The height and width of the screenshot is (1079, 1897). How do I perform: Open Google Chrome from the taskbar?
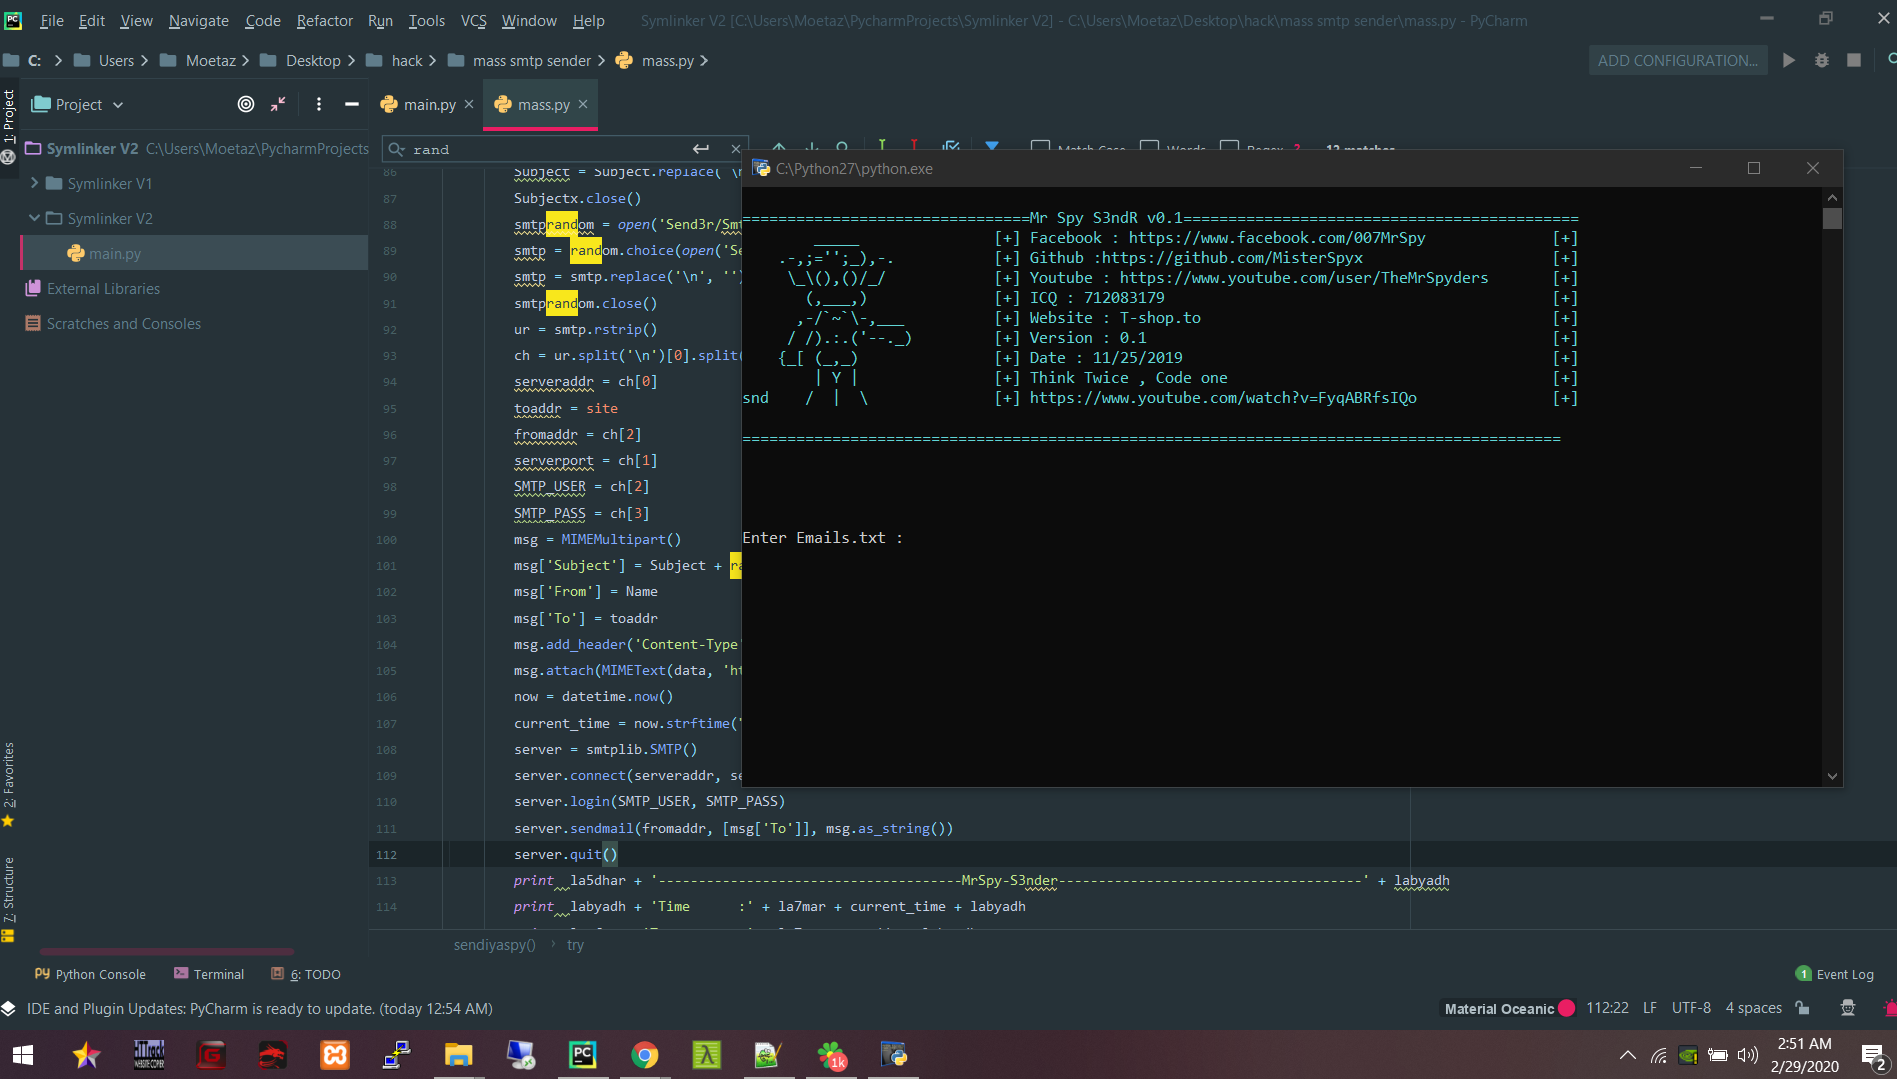[645, 1055]
